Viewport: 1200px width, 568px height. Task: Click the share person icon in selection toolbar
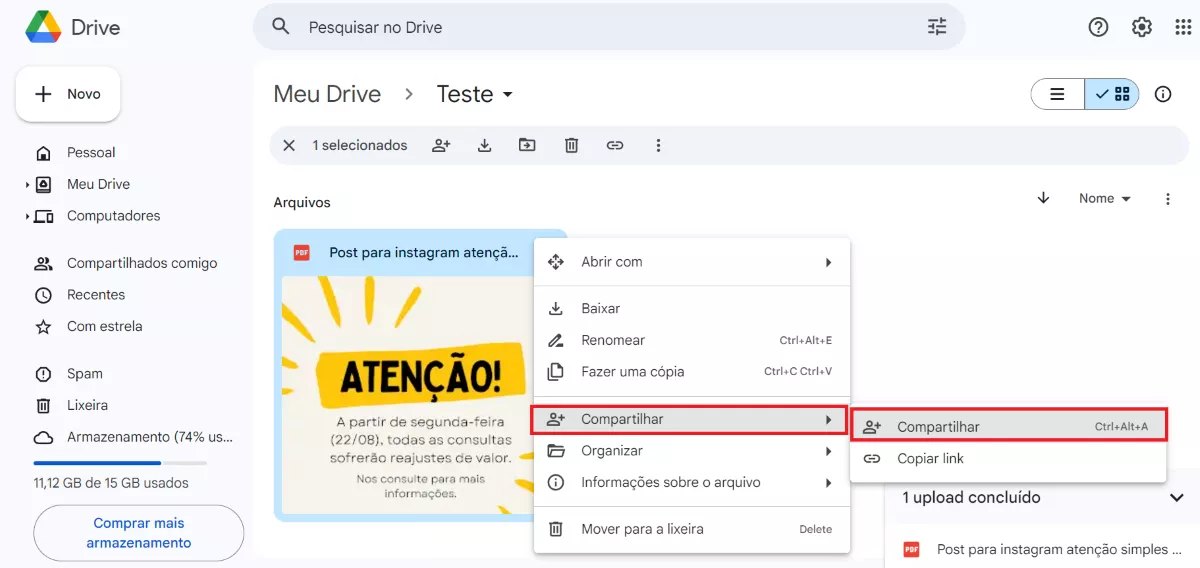(x=441, y=145)
